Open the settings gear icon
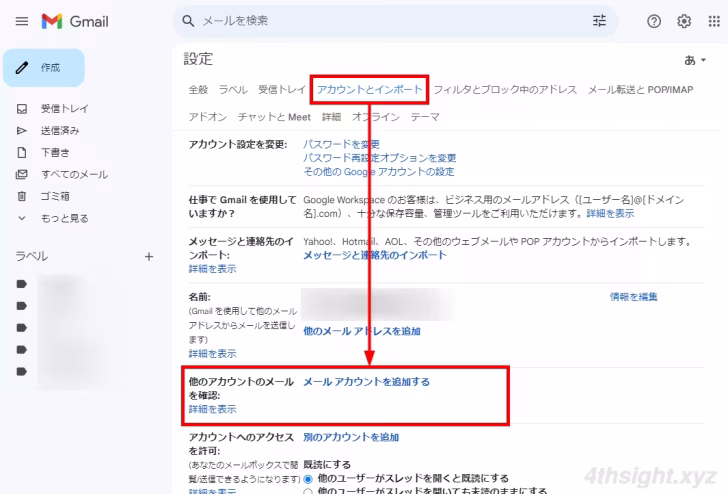This screenshot has width=728, height=494. 684,21
